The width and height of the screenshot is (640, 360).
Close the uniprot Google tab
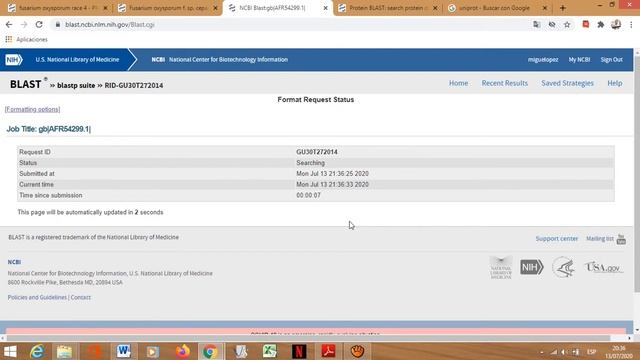[x=544, y=8]
